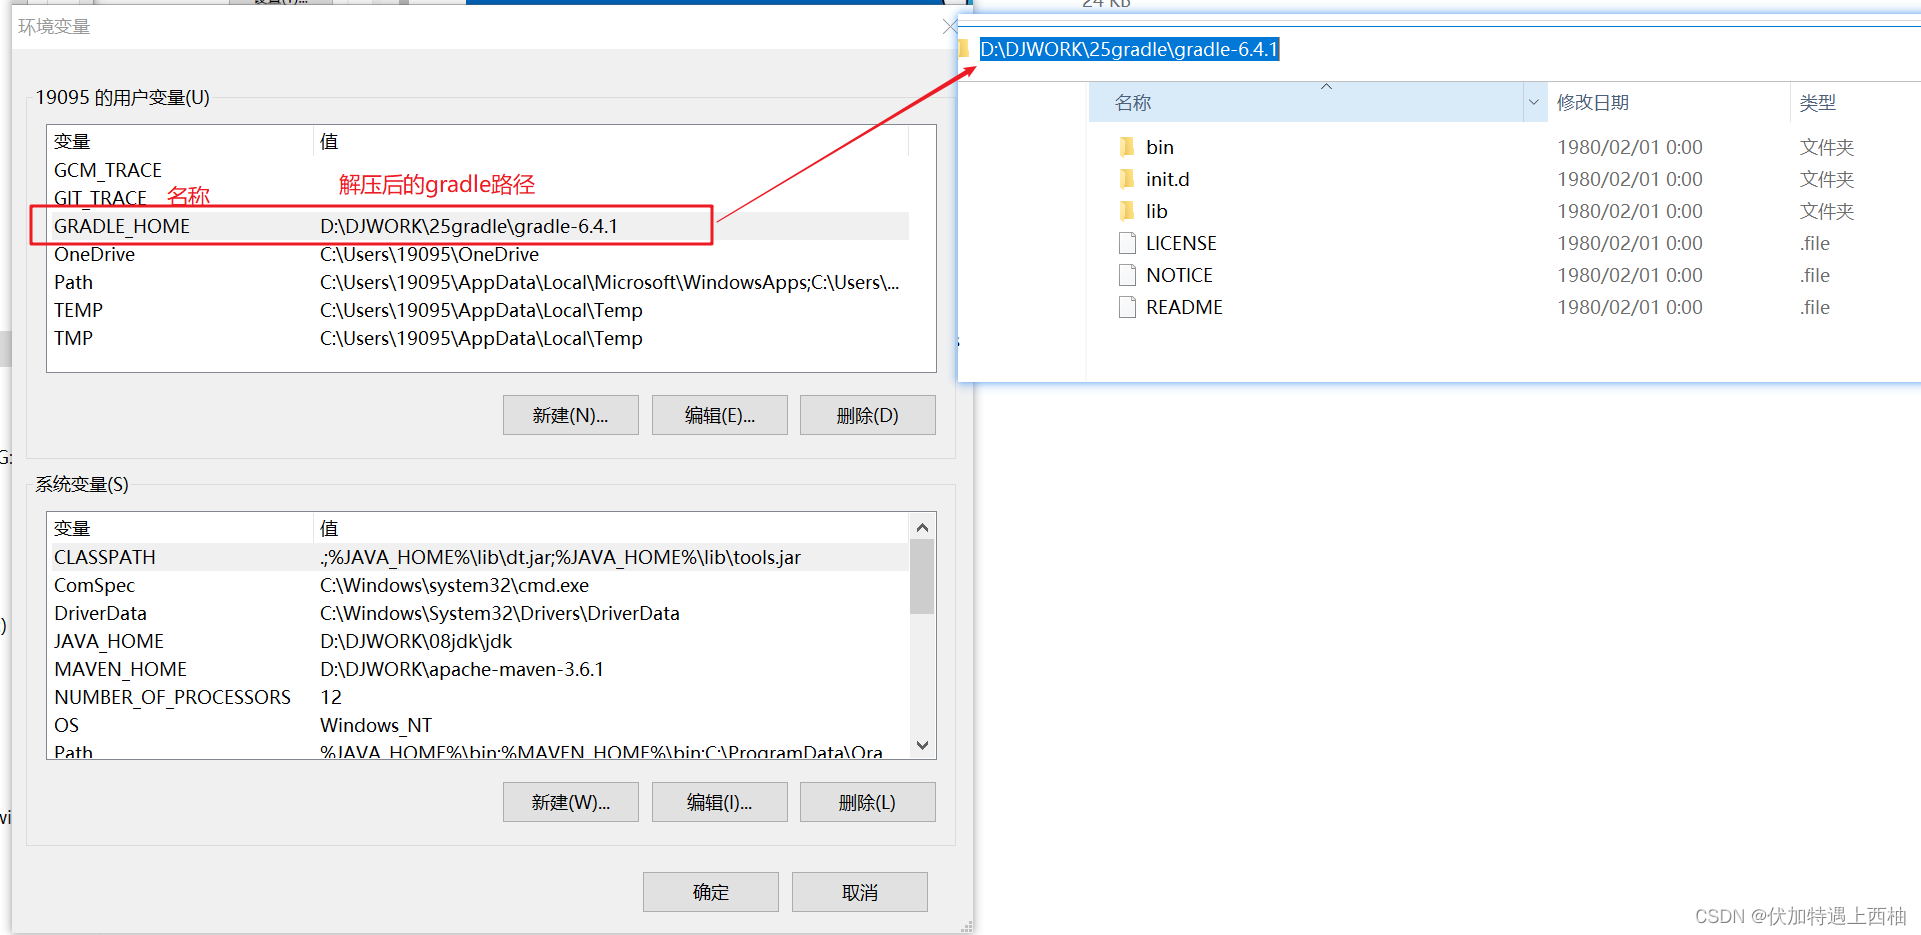
Task: Open the 名称 column filter dropdown arrow
Action: click(x=1534, y=102)
